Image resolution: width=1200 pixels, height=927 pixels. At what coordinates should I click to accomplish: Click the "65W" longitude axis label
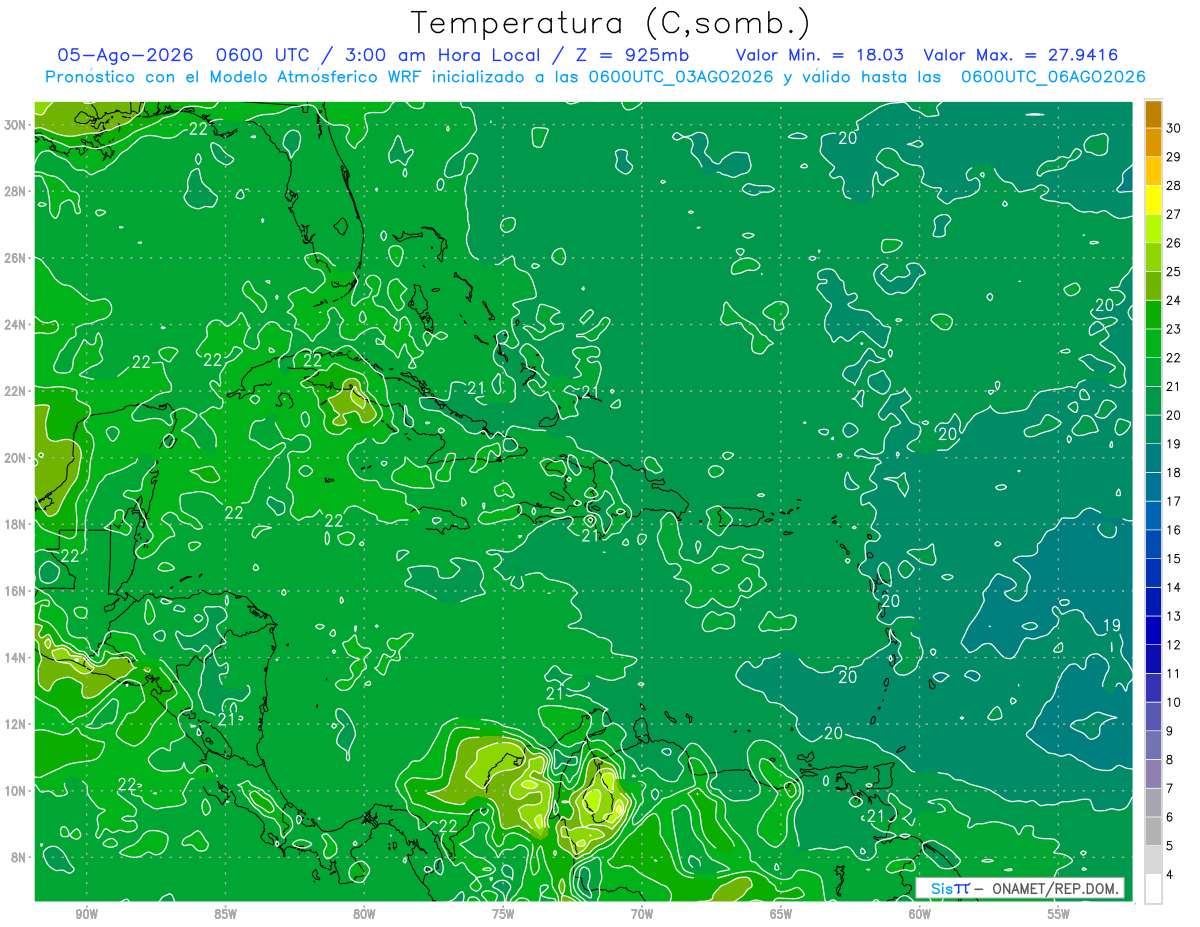point(781,914)
